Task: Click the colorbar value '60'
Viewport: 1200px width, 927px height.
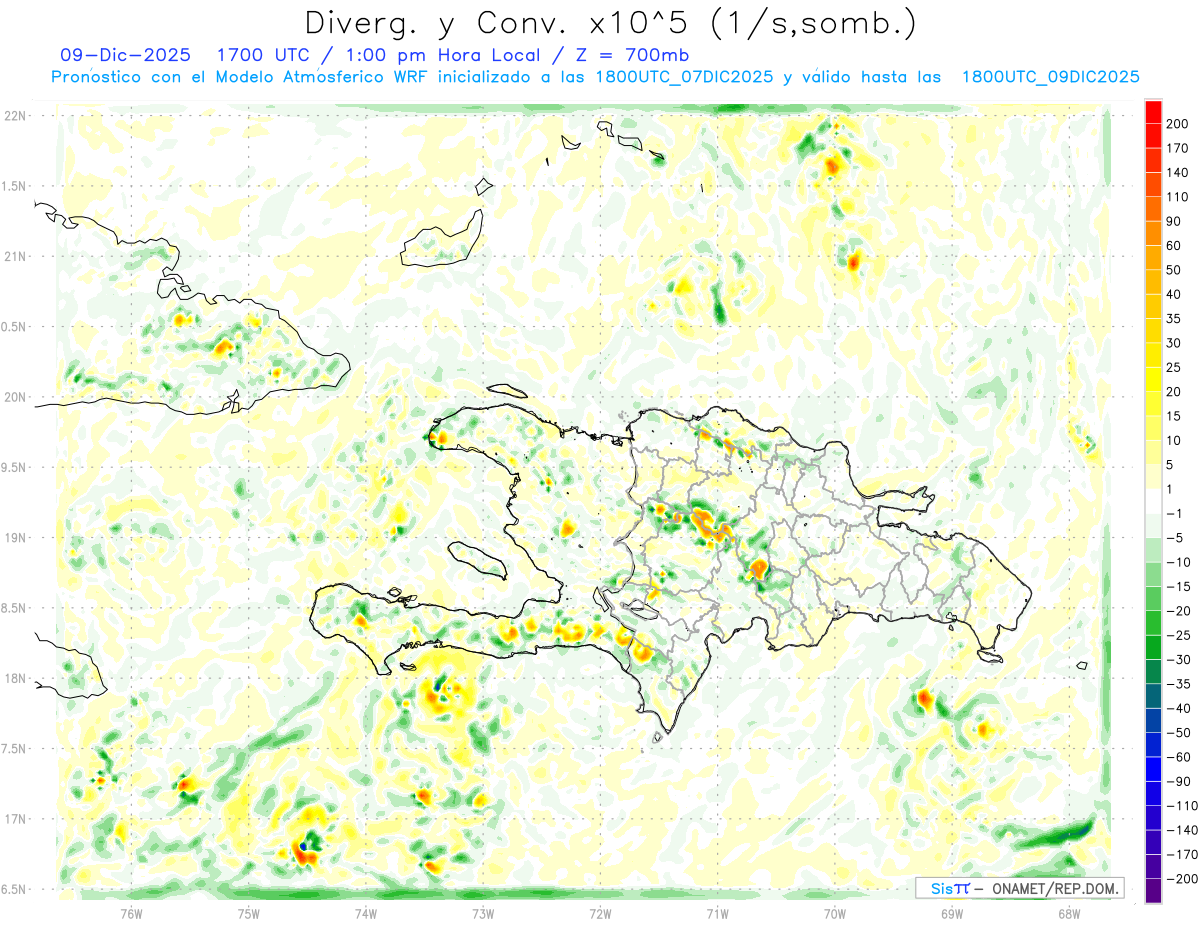Action: point(1175,246)
